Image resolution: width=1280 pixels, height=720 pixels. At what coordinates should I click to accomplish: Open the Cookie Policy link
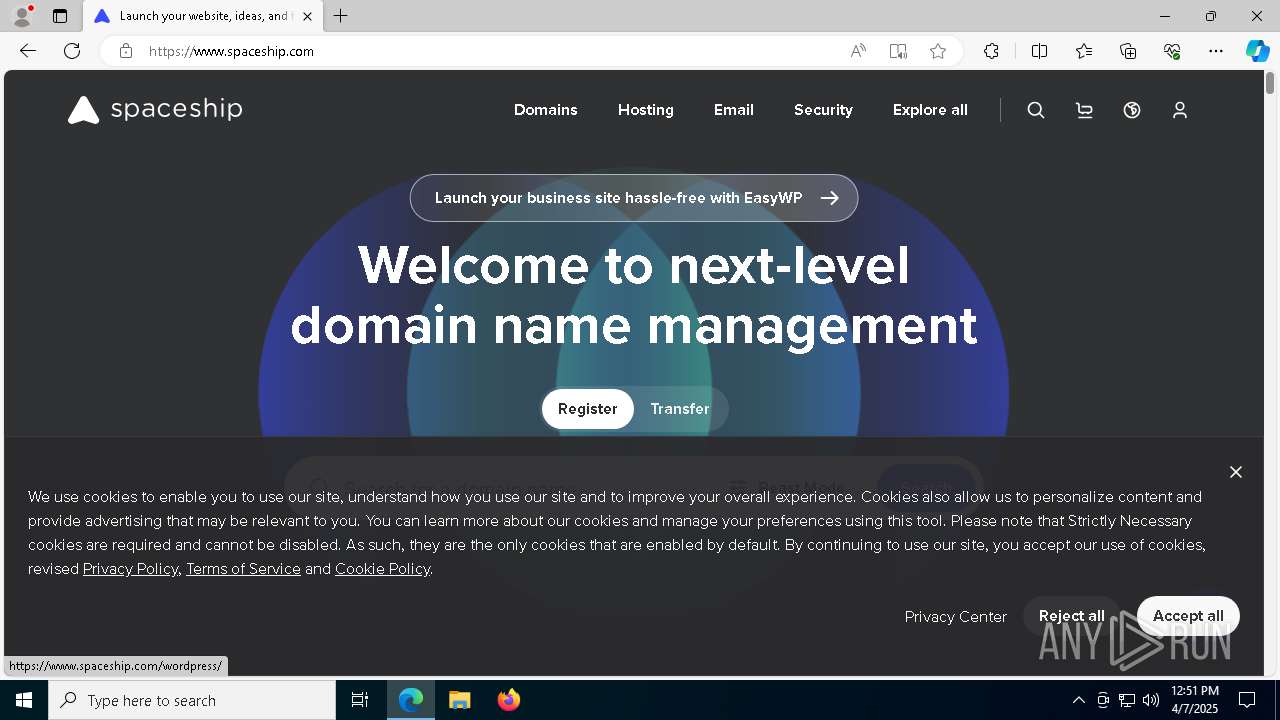[x=382, y=569]
